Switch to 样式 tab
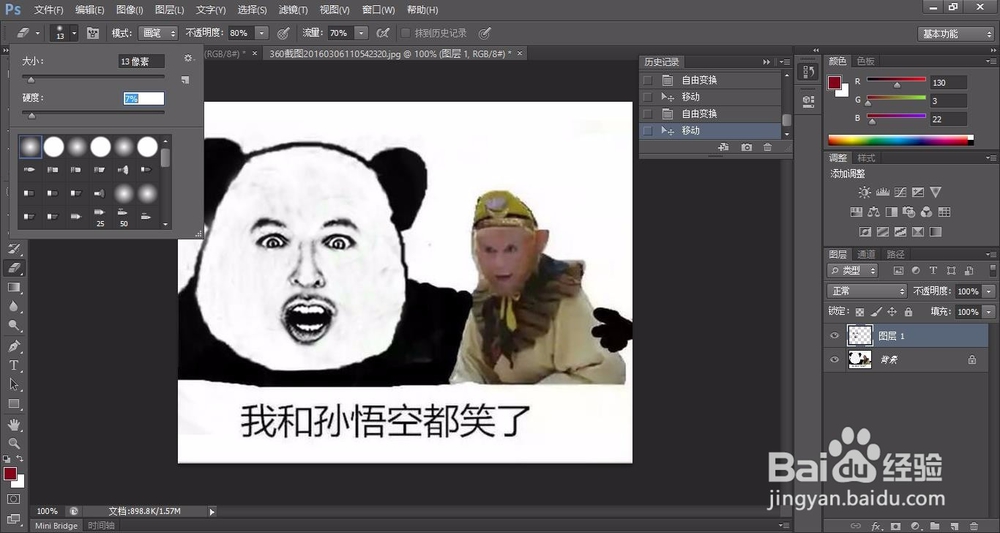The height and width of the screenshot is (533, 1000). 866,158
